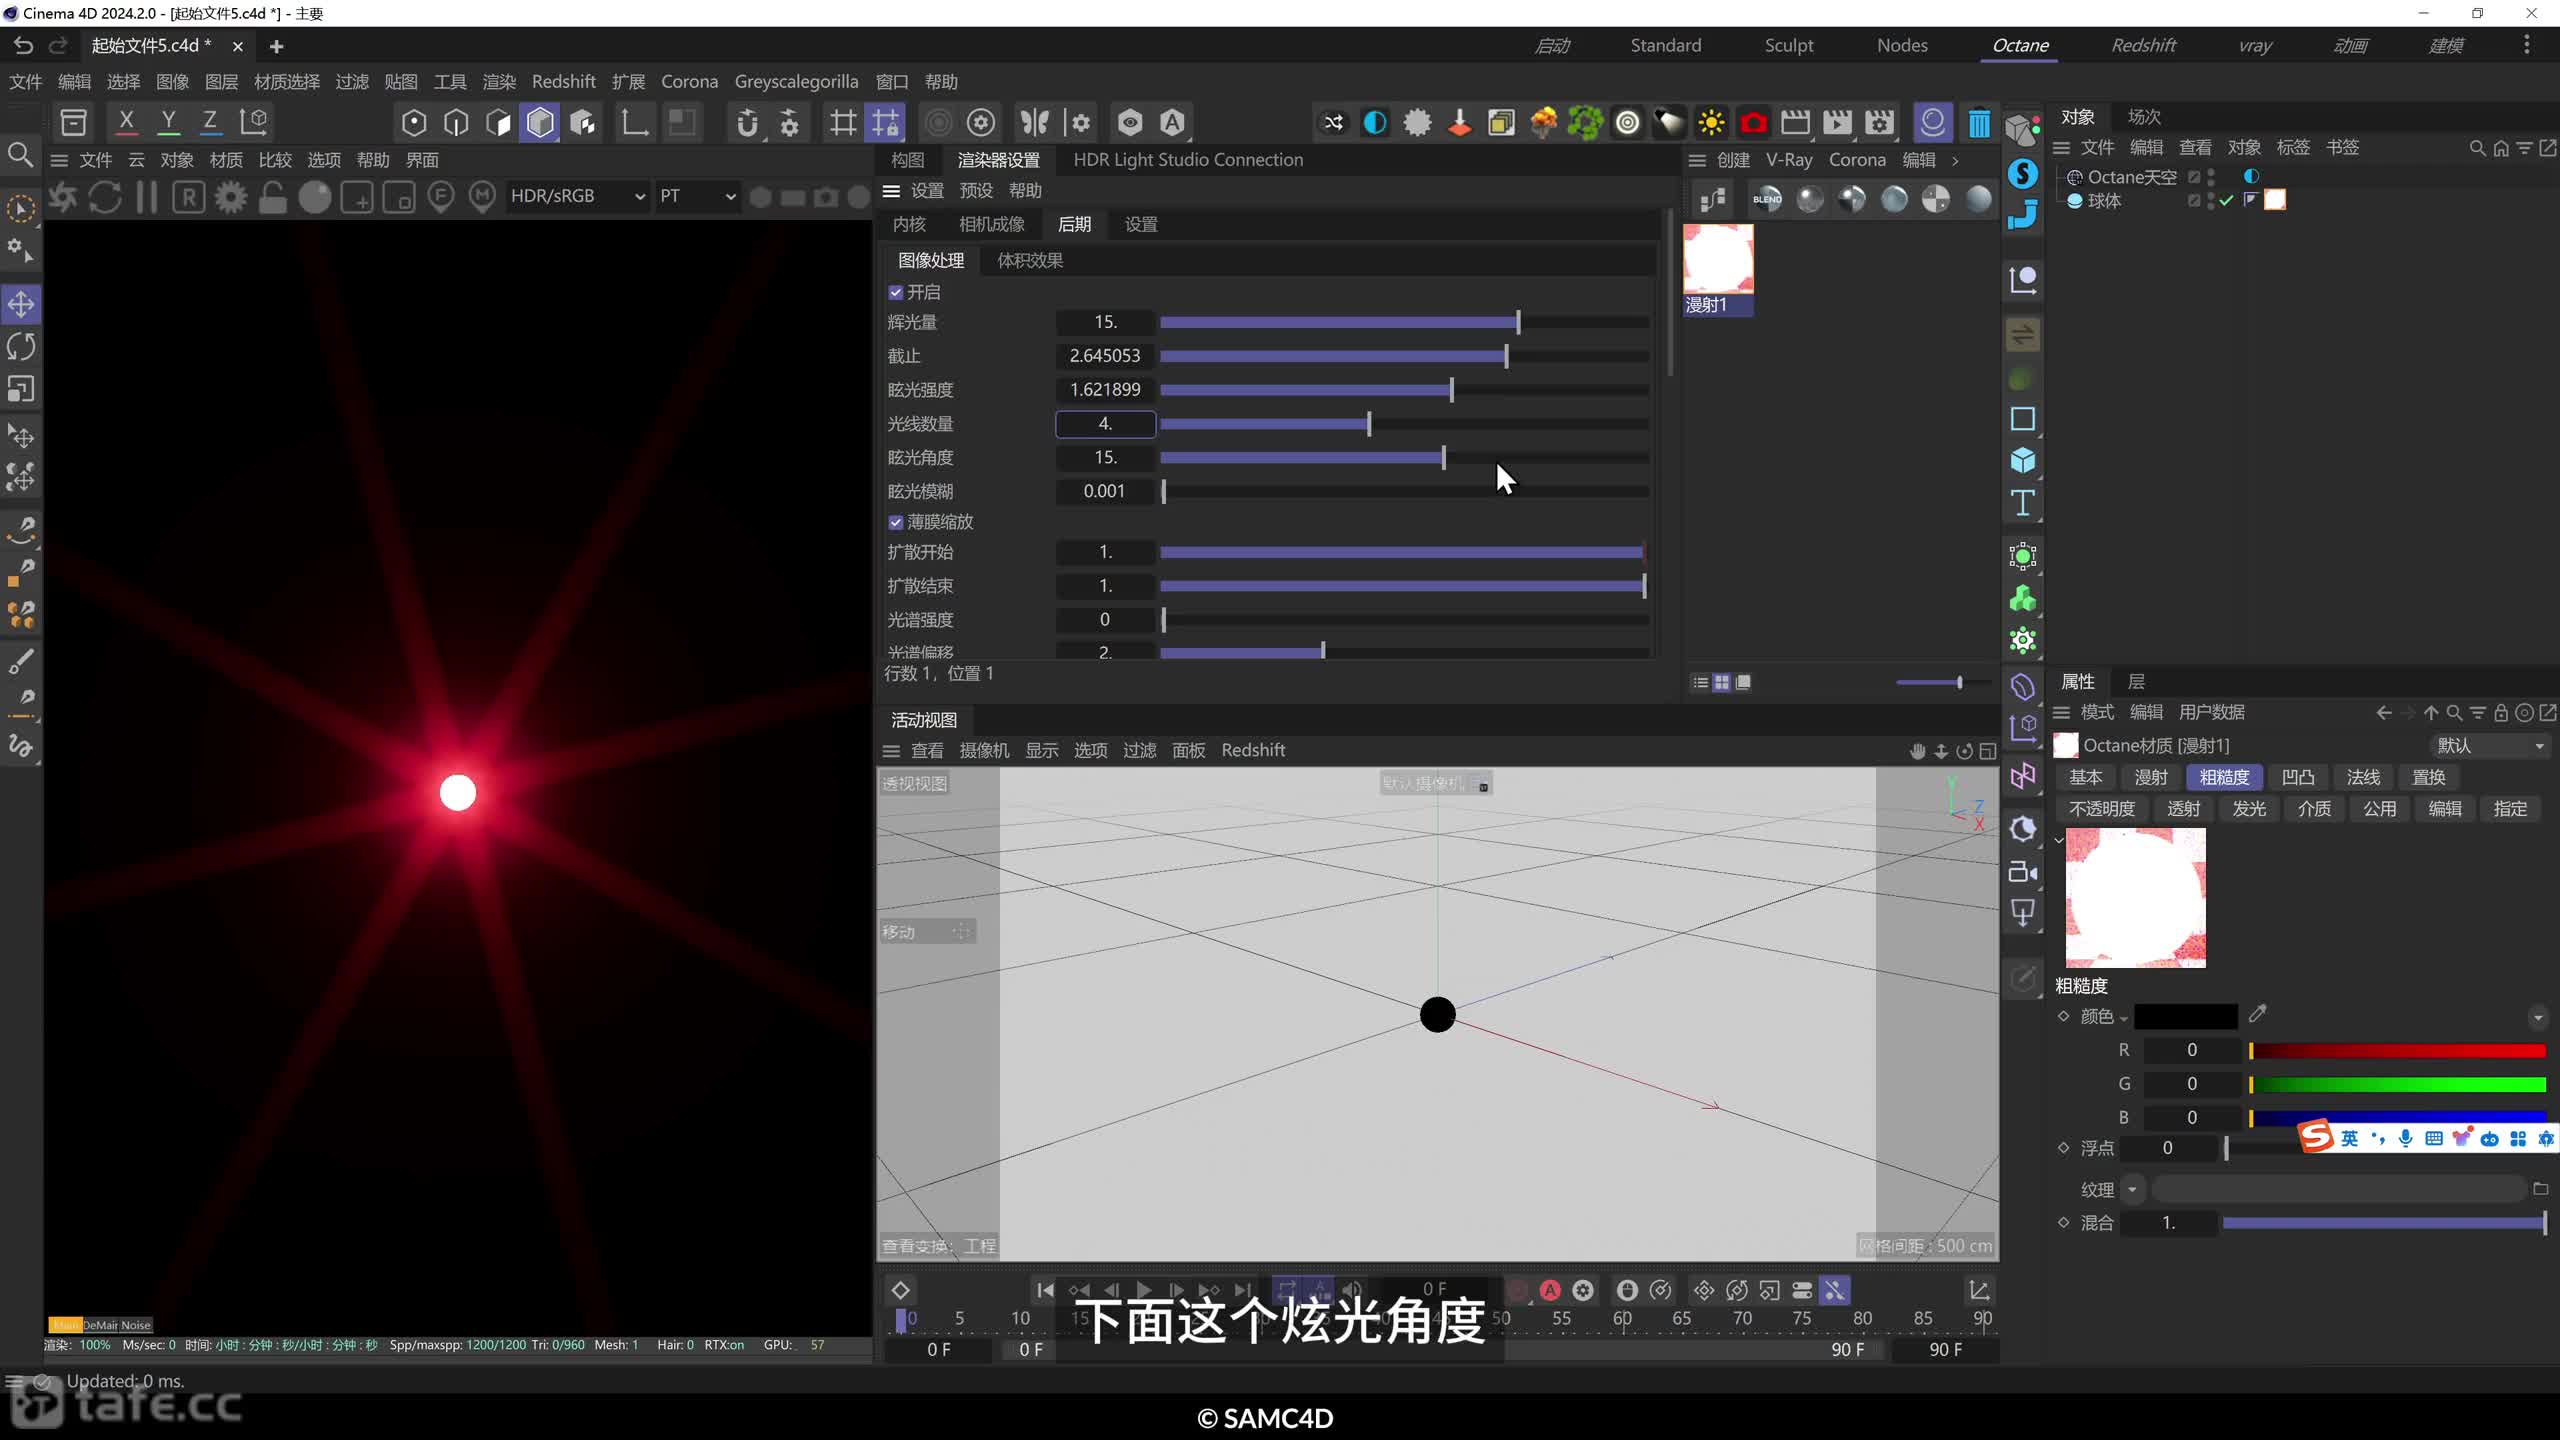Click the Octane daylight sun icon

pyautogui.click(x=1711, y=123)
